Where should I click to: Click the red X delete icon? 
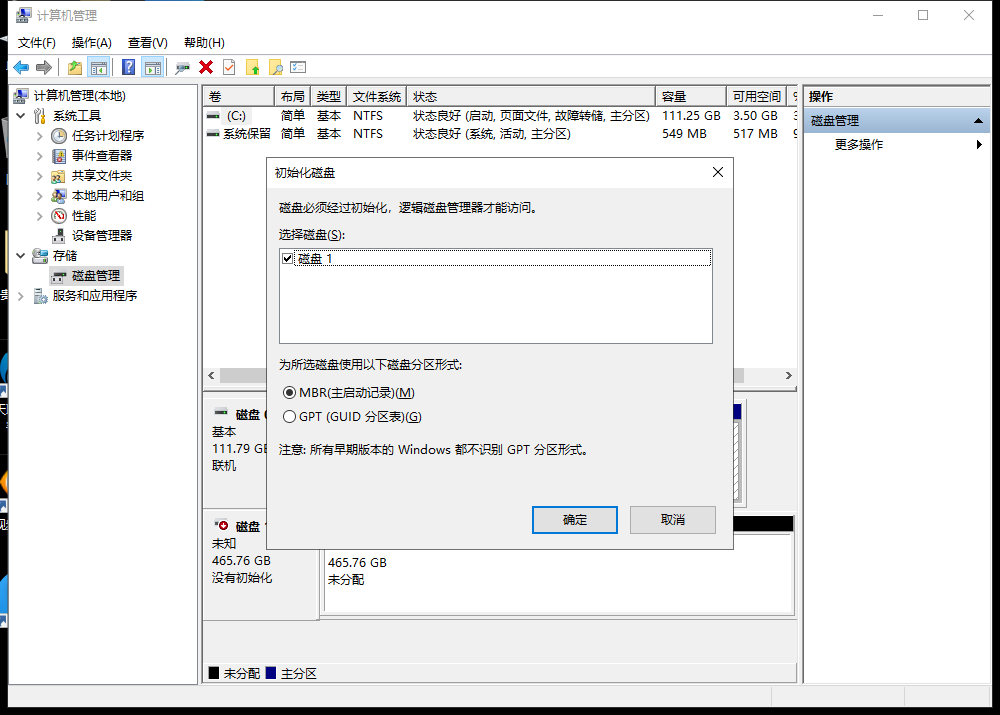pos(205,67)
